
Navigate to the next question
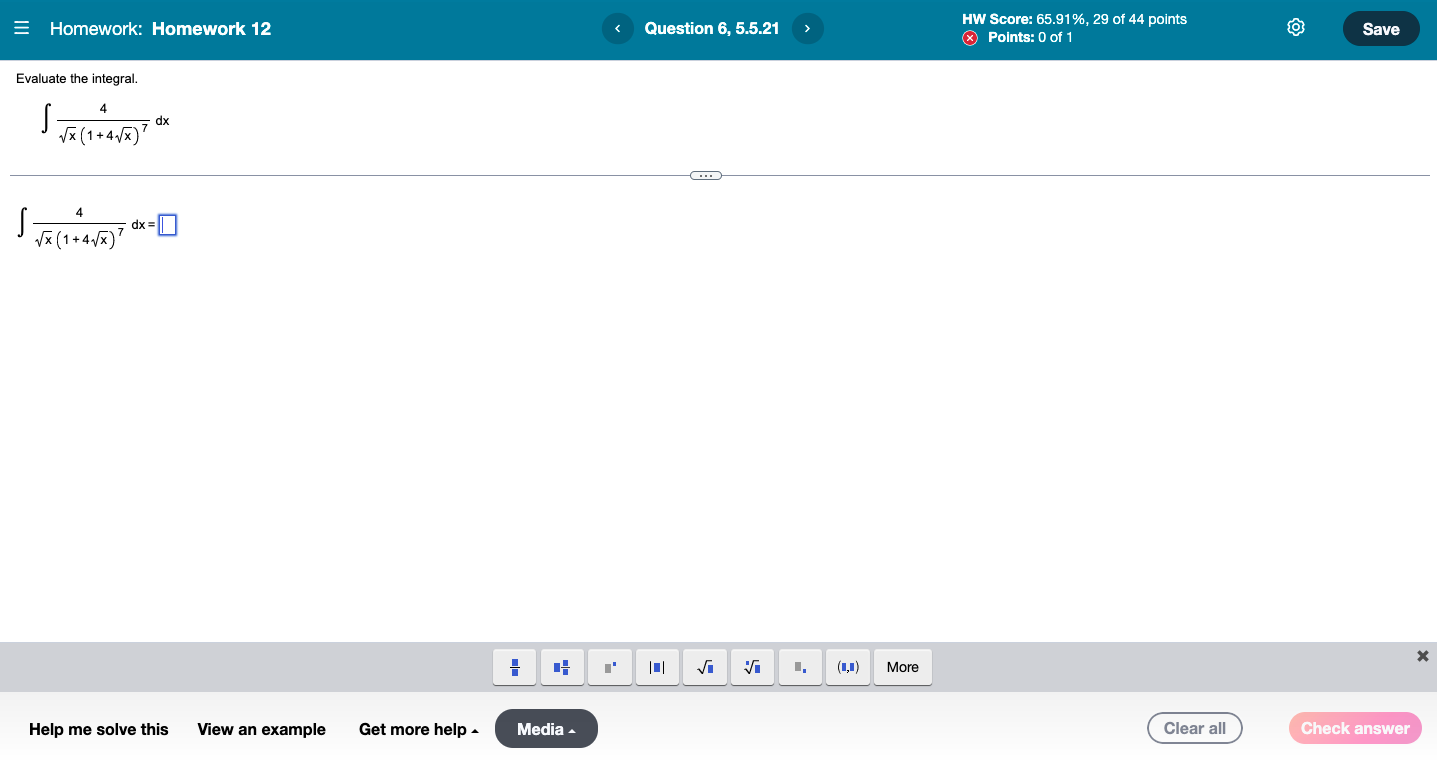(807, 28)
